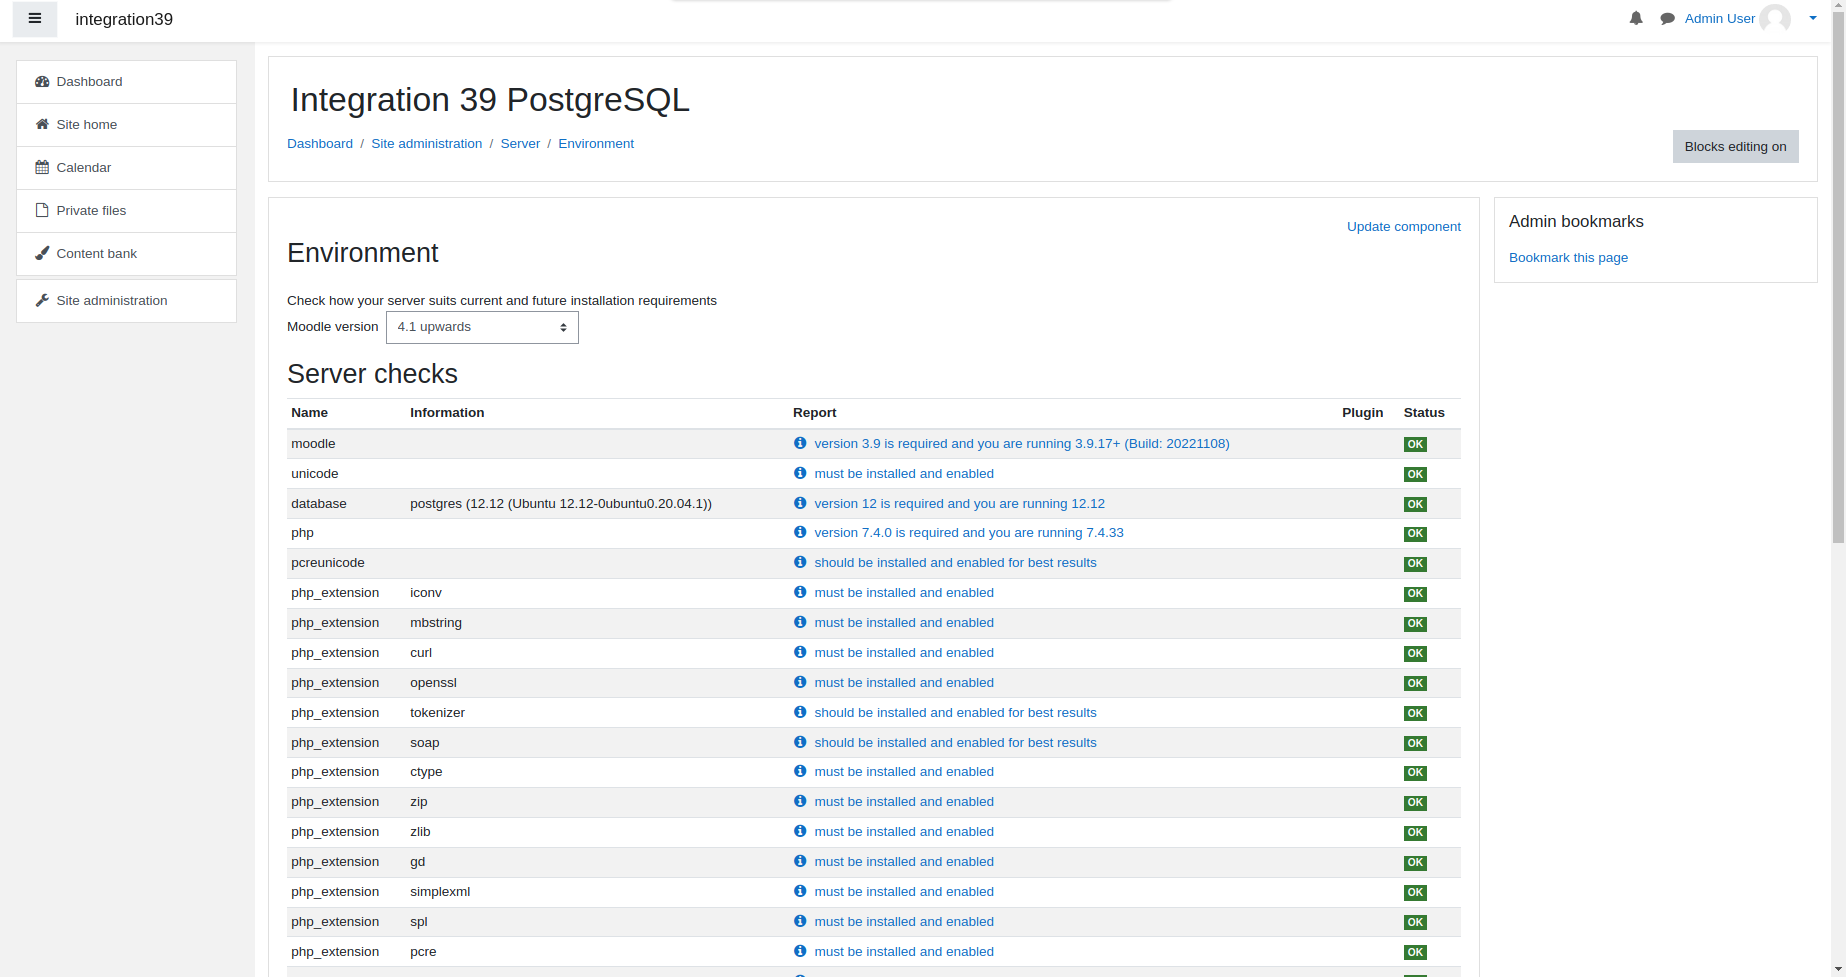Click the Update component link
The image size is (1846, 977).
pos(1403,227)
